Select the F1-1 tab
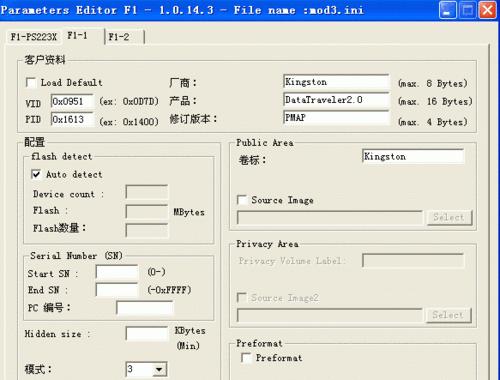The width and height of the screenshot is (500, 380). [83, 36]
